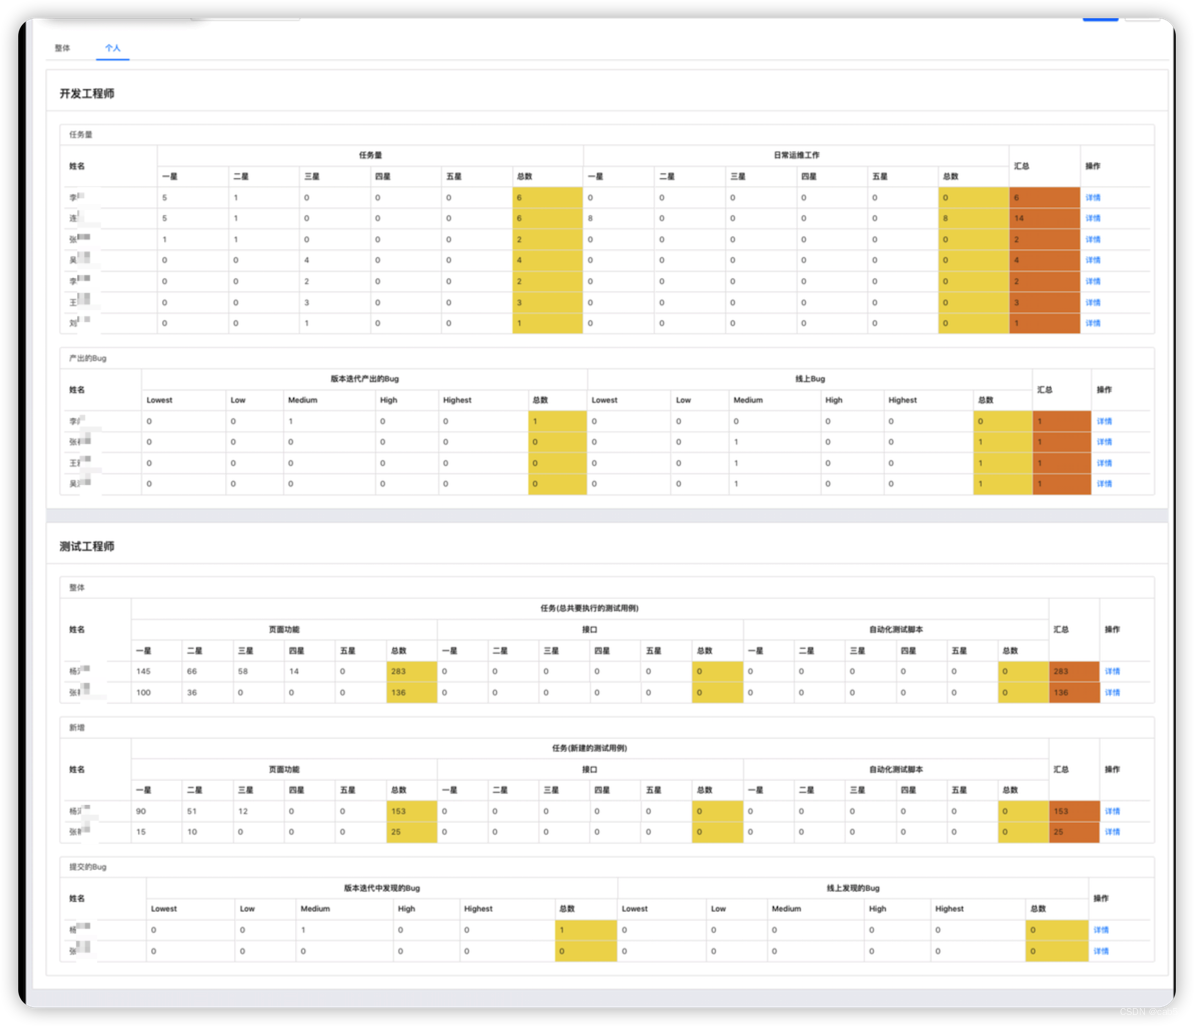The width and height of the screenshot is (1194, 1026).
Task: Click the yellow 总数 cell showing 283
Action: pyautogui.click(x=411, y=671)
